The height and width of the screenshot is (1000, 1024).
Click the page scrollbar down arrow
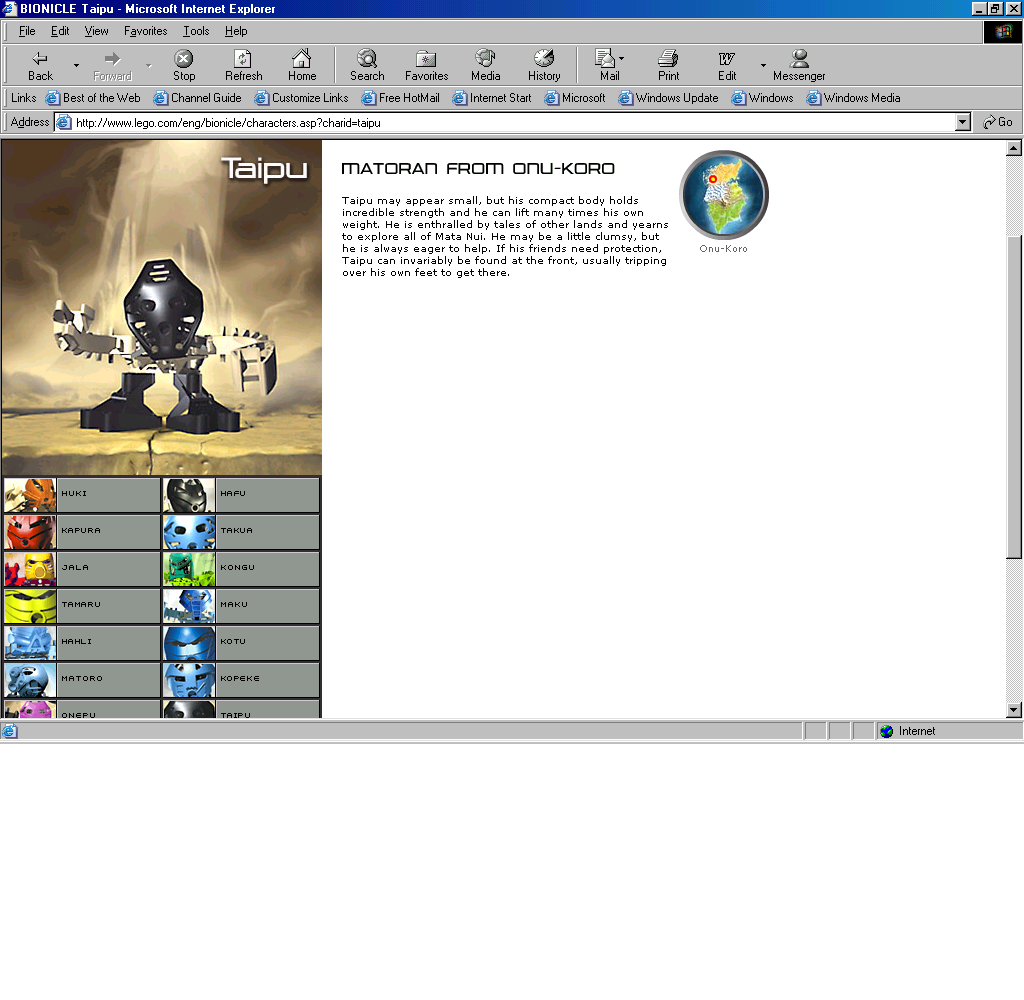tap(1014, 710)
